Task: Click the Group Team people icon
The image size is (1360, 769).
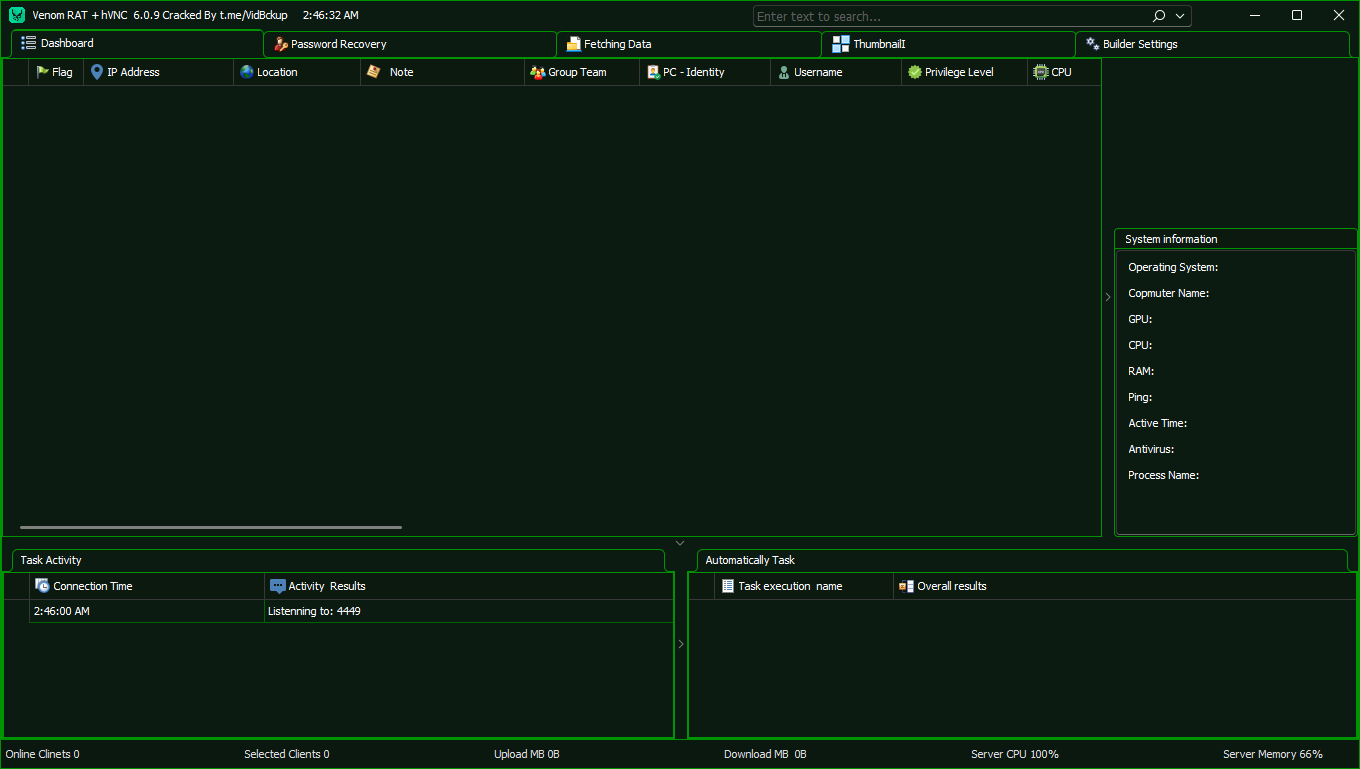Action: [x=538, y=72]
